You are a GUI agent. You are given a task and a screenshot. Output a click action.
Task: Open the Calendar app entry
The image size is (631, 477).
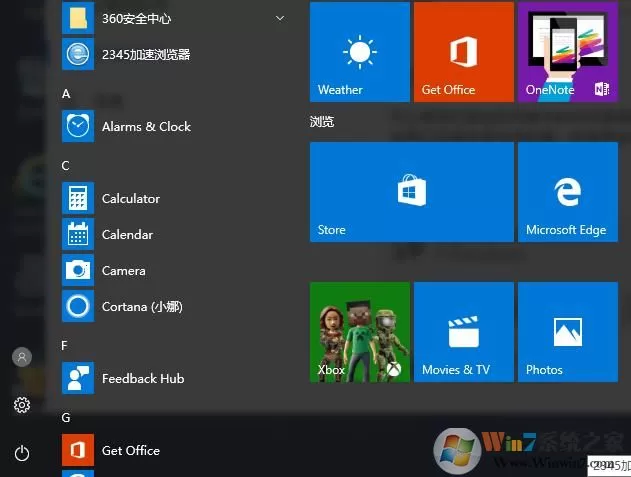(175, 234)
